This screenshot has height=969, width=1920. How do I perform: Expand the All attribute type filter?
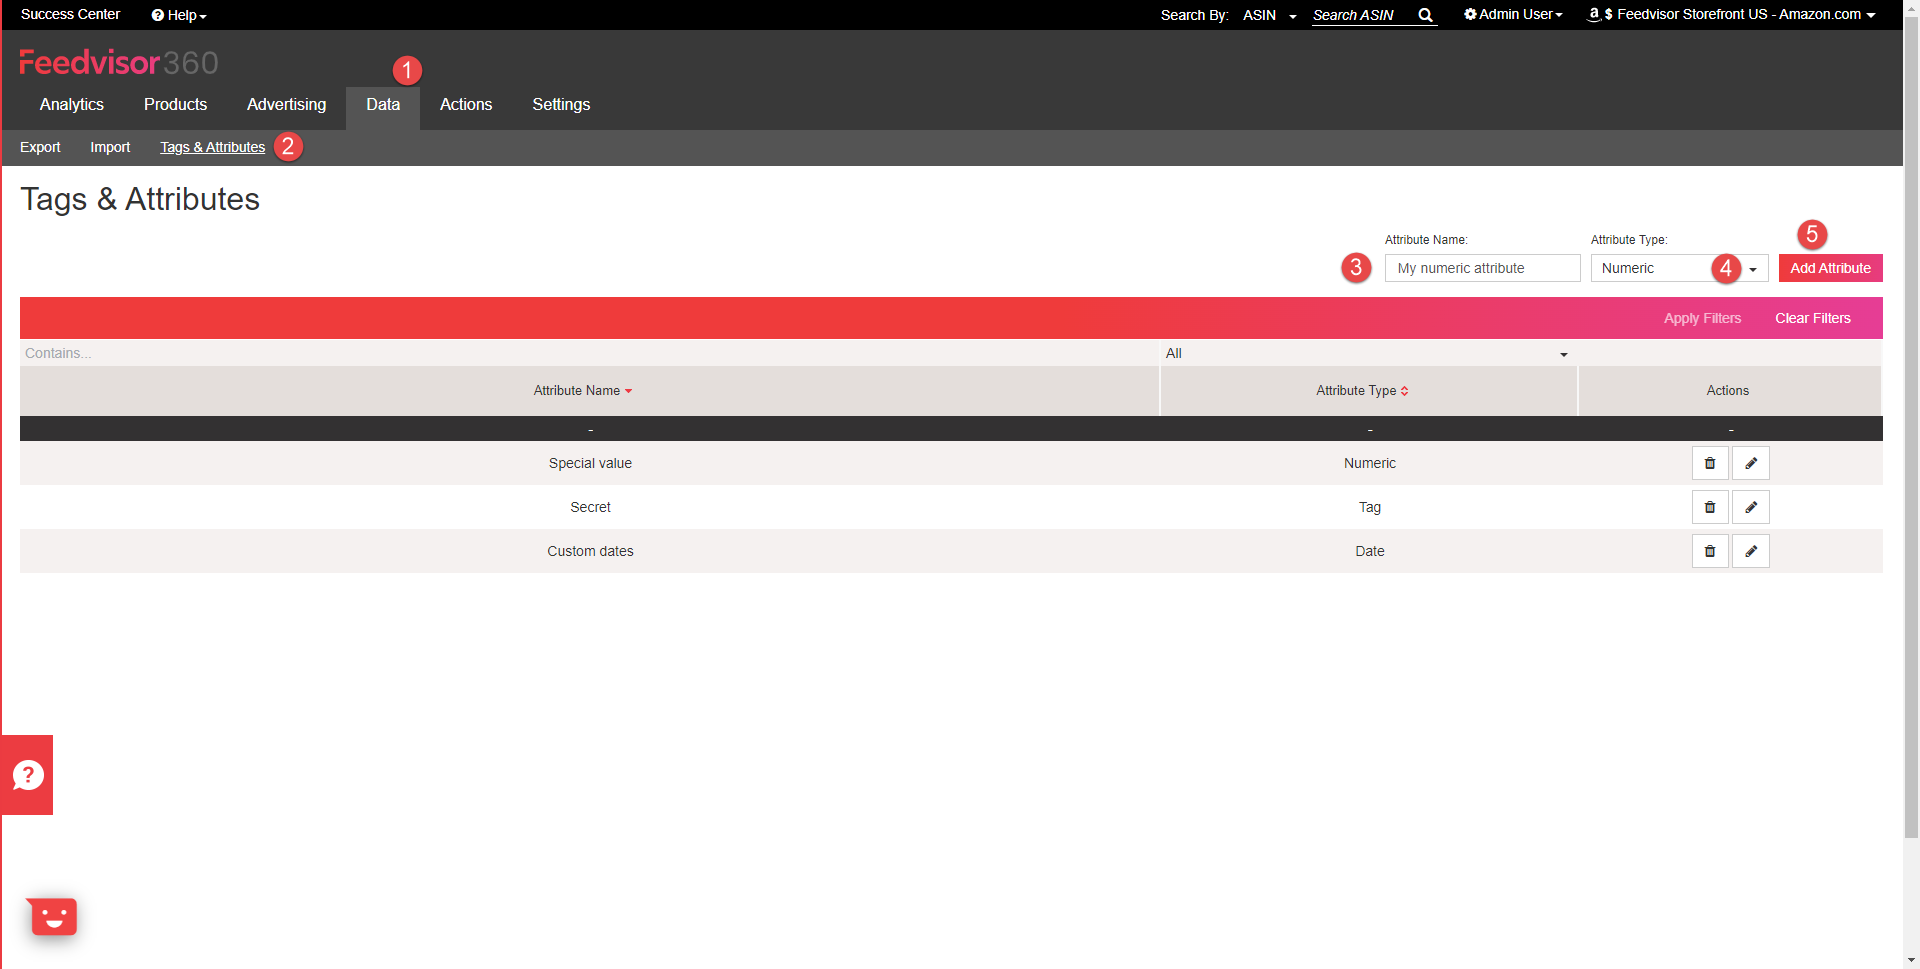(1367, 353)
